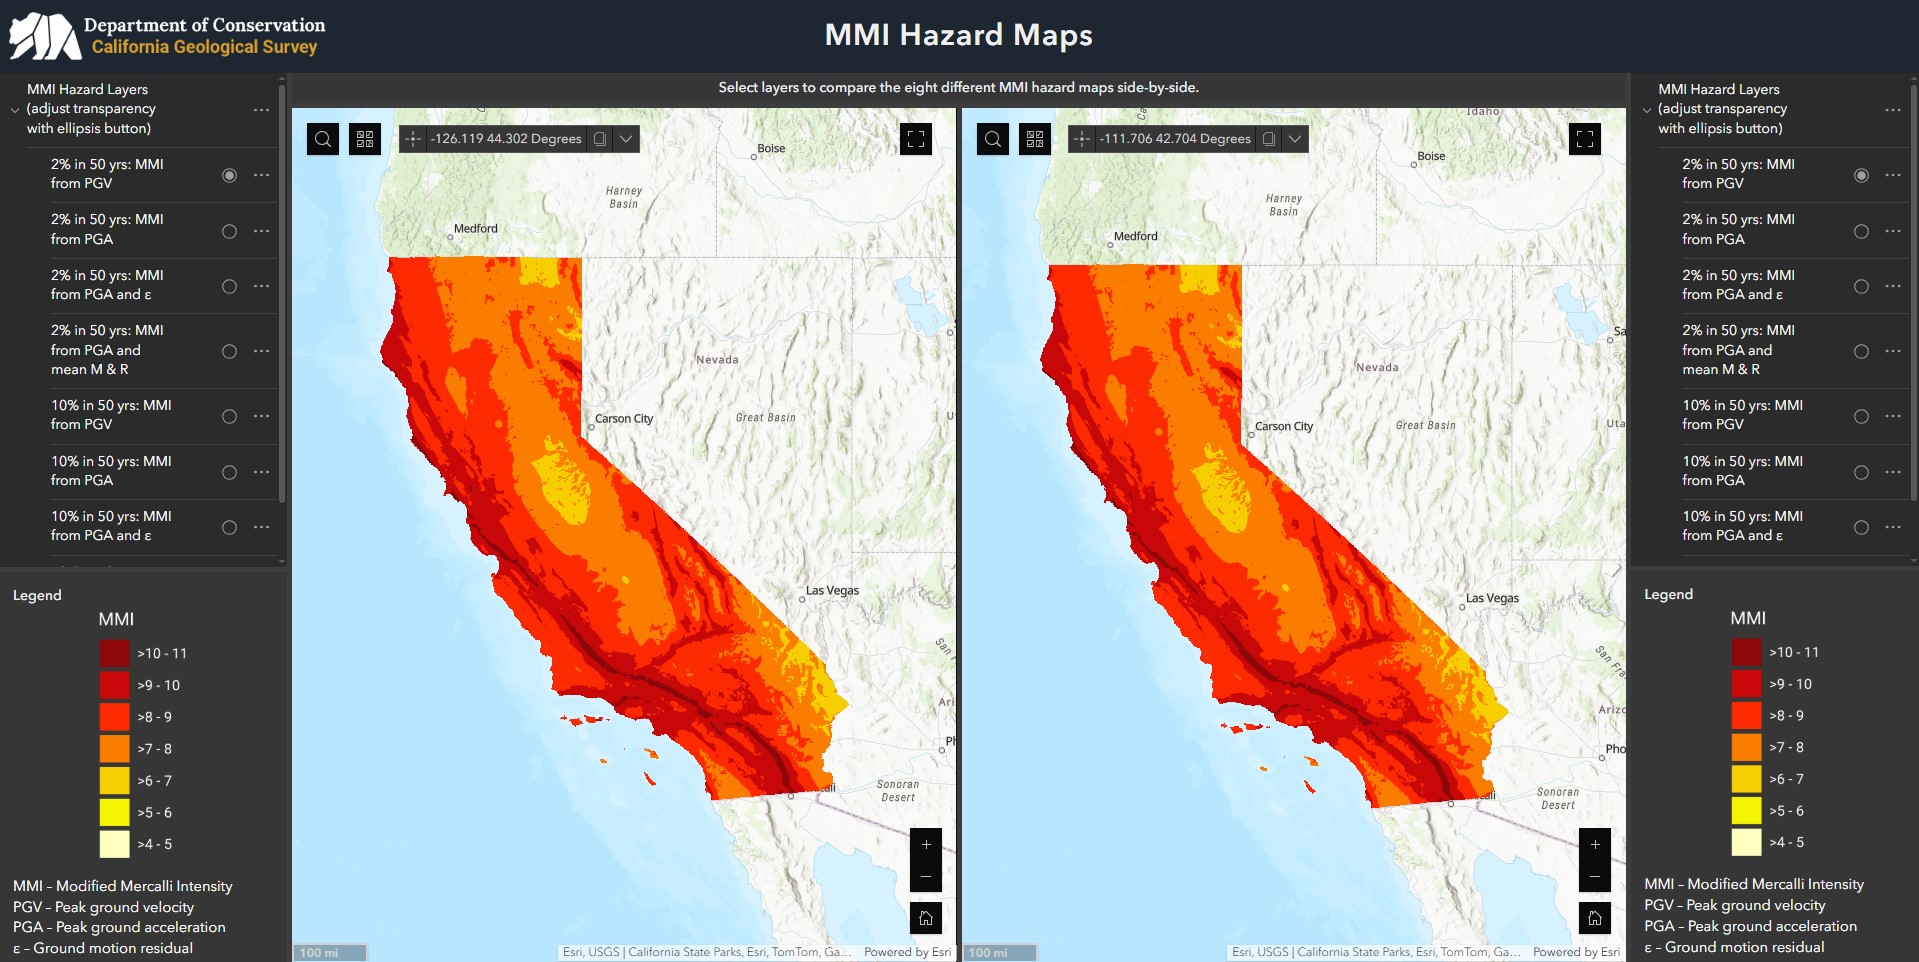The width and height of the screenshot is (1919, 962).
Task: Open options for left '2% in 50 yrs: MMI from PGV'
Action: 262,175
